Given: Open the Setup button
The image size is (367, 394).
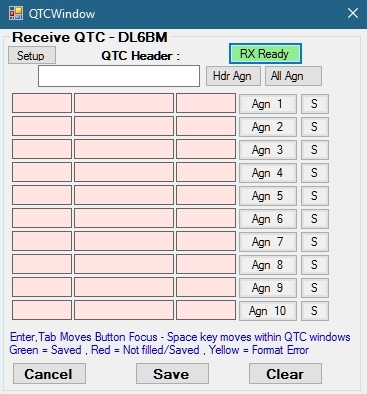Looking at the screenshot, I should [x=32, y=55].
